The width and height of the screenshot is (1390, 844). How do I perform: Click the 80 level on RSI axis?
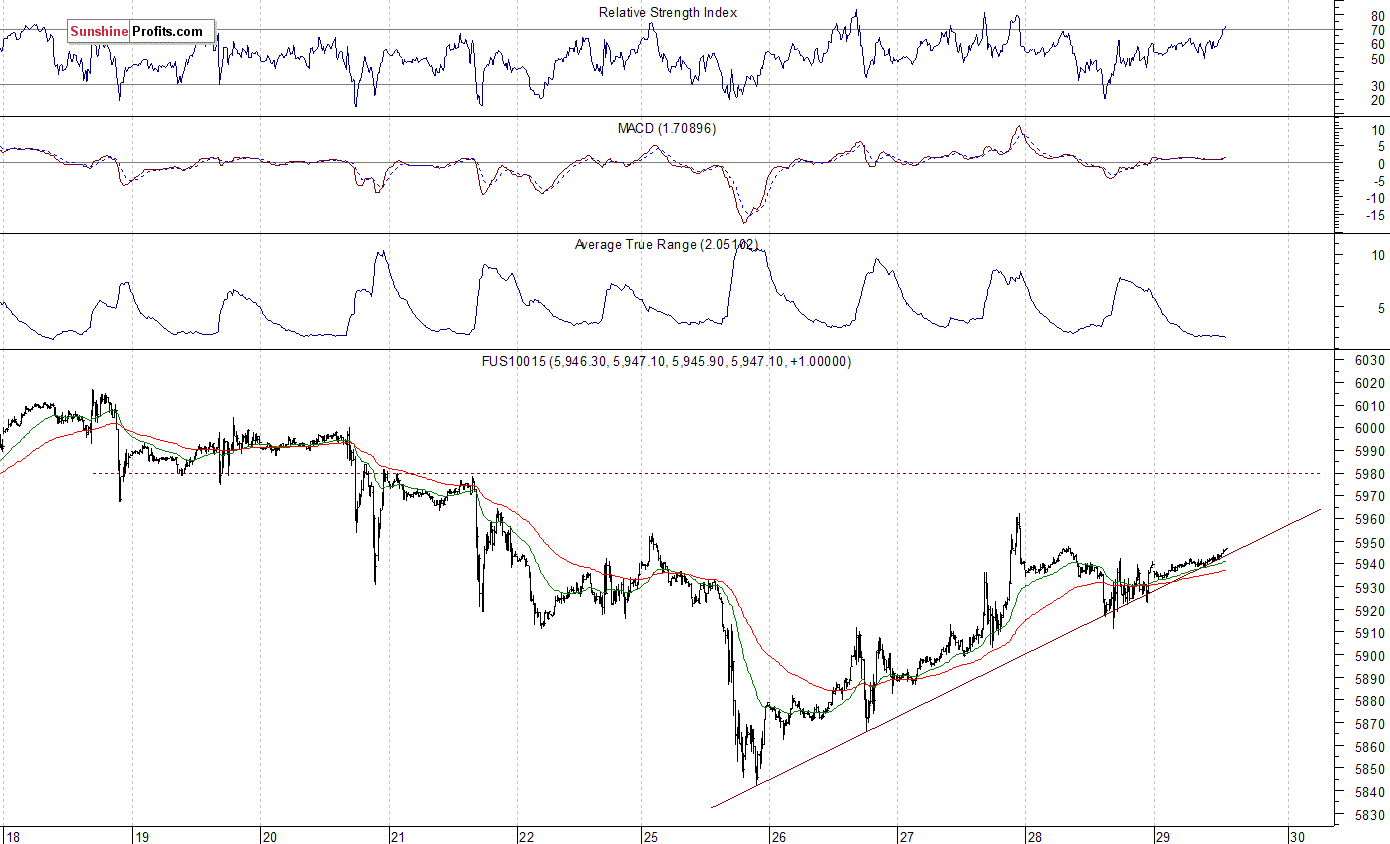(x=1377, y=16)
